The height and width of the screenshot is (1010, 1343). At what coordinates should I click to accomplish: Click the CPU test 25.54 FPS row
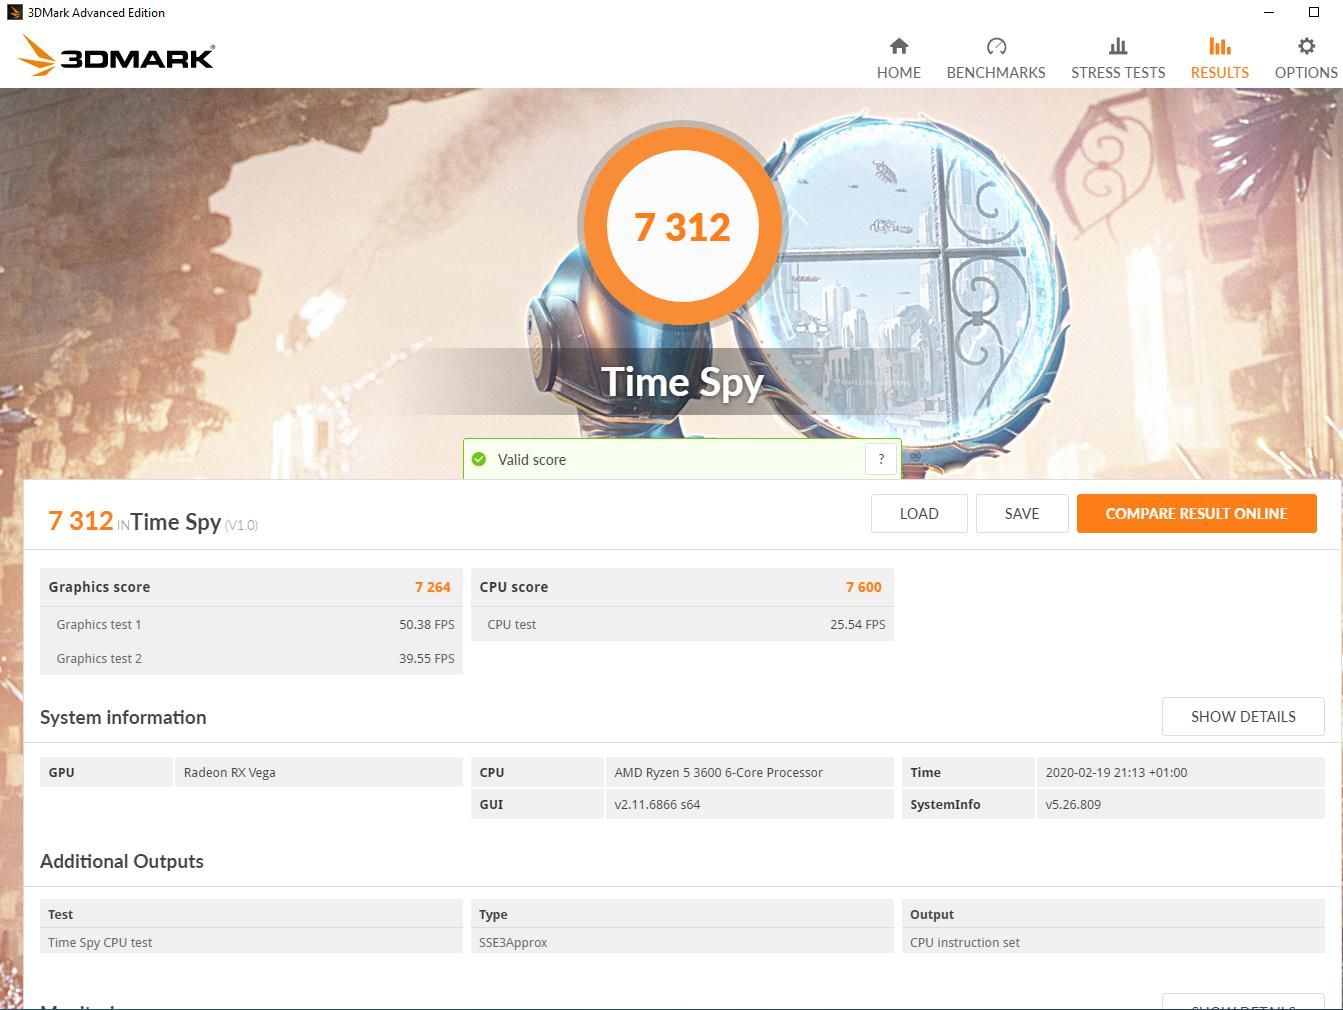click(682, 624)
